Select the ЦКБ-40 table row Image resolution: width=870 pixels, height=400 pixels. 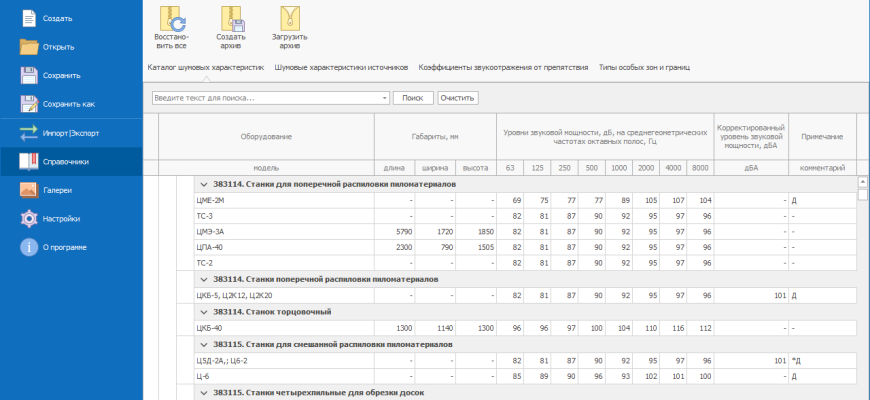click(285, 328)
